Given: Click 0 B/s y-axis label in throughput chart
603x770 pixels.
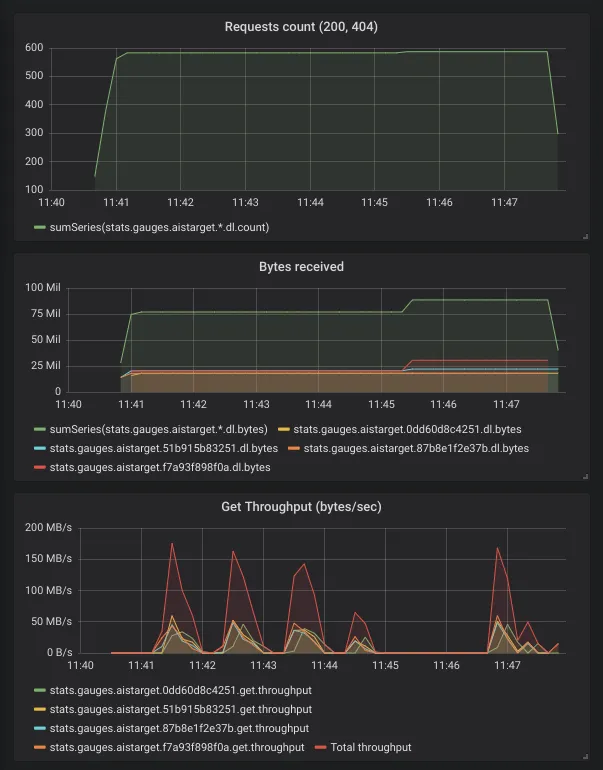Looking at the screenshot, I should pos(59,653).
